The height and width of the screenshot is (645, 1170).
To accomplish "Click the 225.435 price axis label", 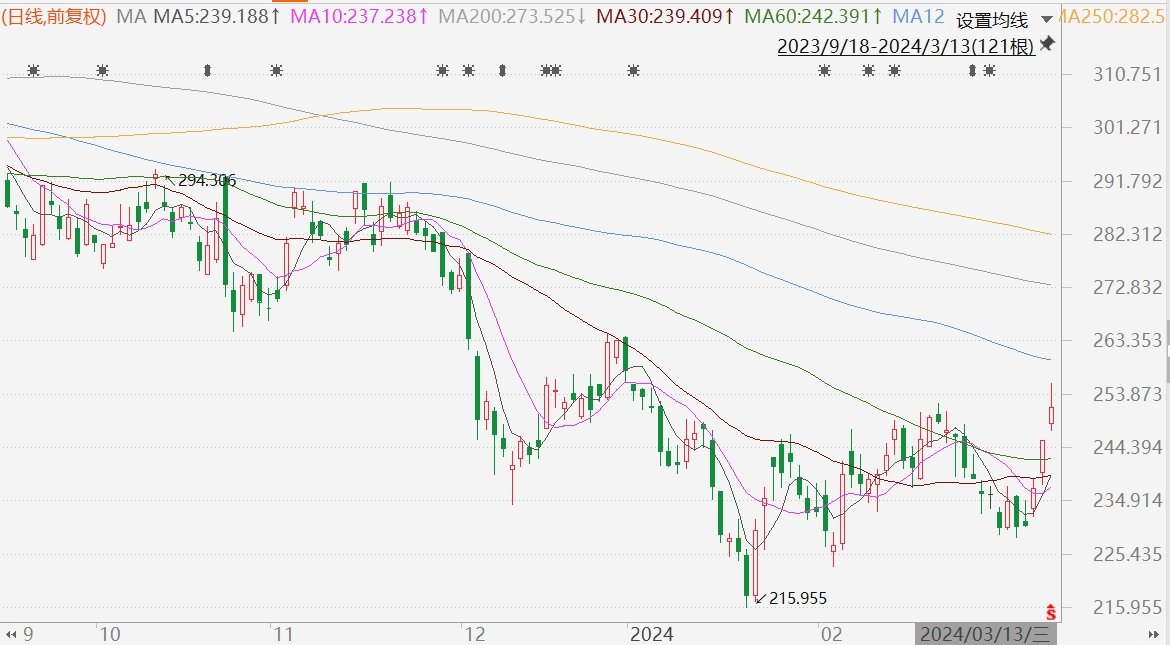I will click(1127, 554).
